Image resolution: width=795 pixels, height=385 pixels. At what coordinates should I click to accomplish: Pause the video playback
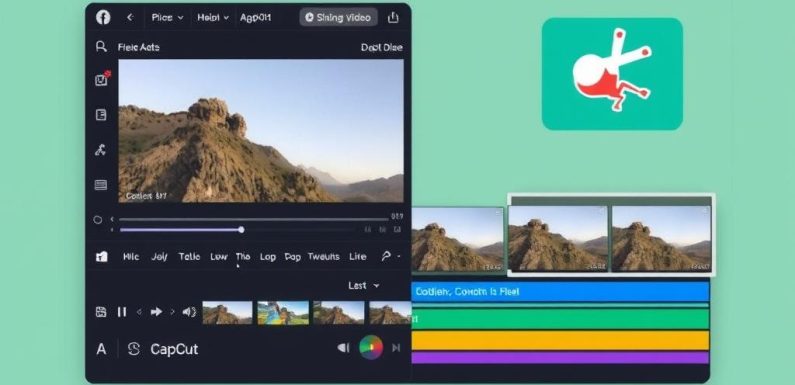click(x=122, y=312)
